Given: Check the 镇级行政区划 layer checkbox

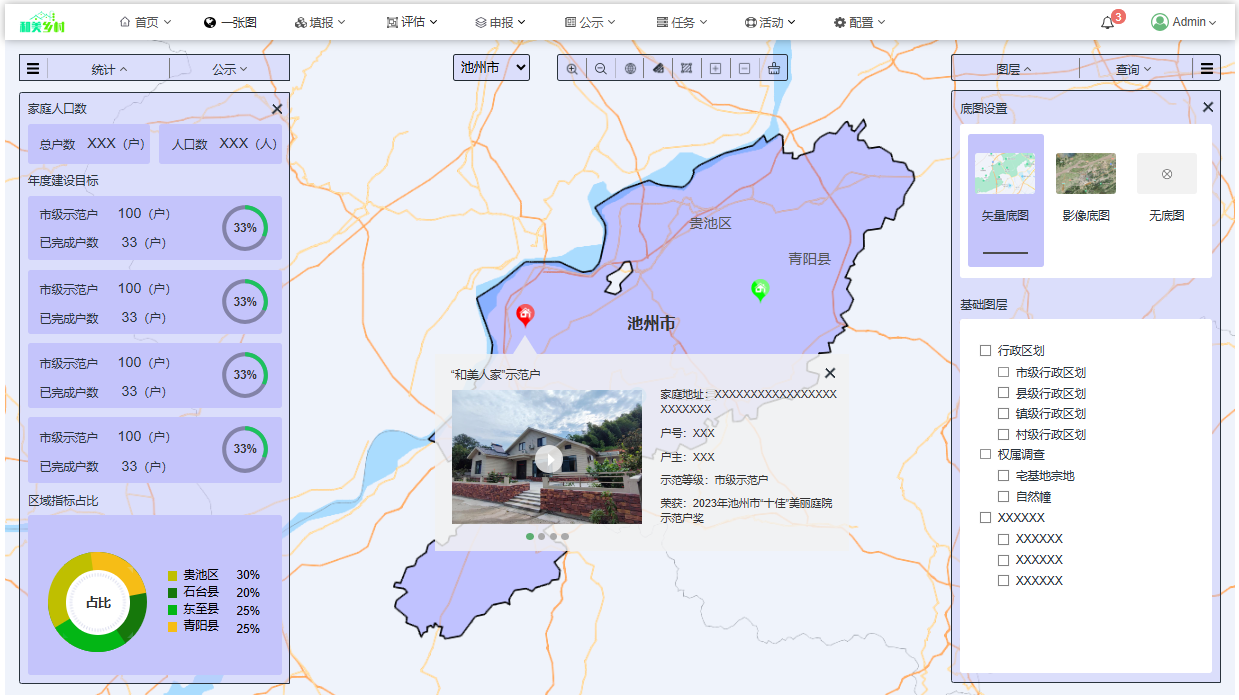Looking at the screenshot, I should [x=1003, y=413].
